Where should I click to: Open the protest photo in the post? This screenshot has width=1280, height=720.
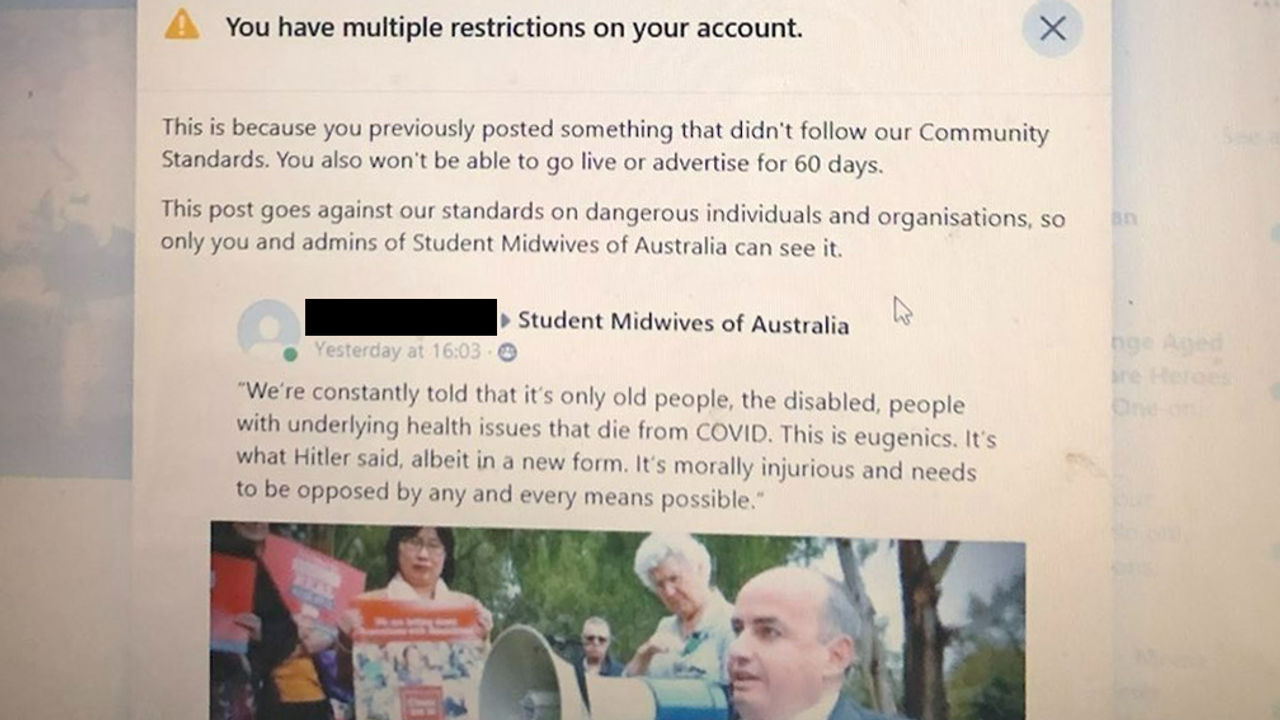[618, 620]
